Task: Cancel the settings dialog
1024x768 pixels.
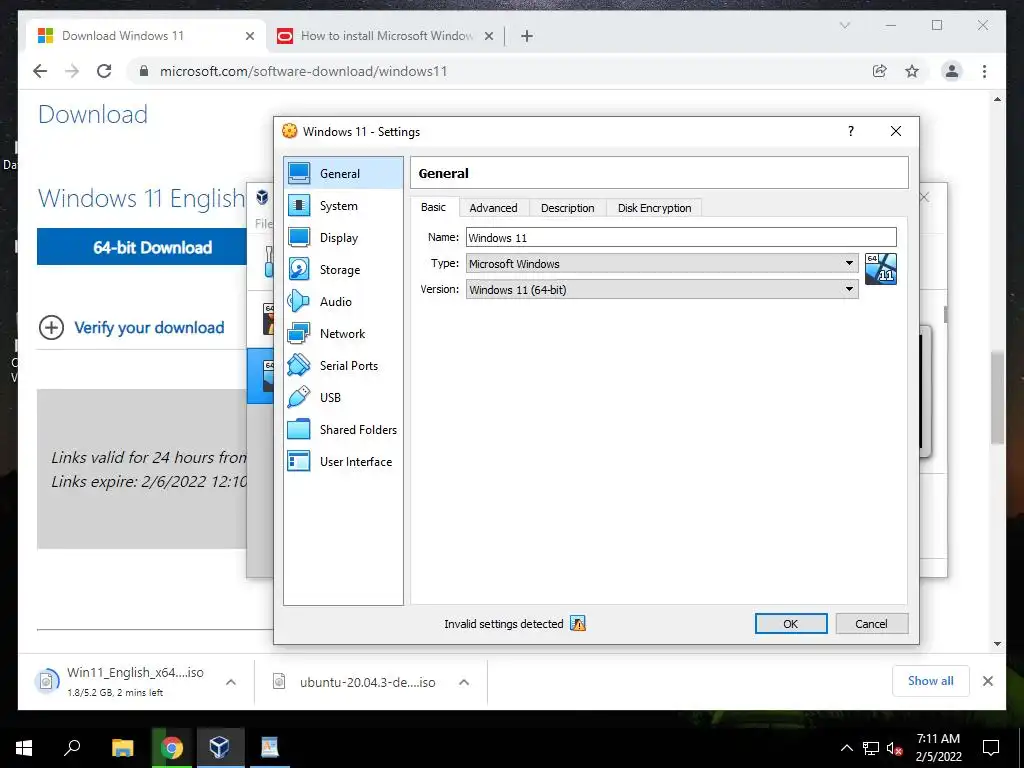Action: click(871, 624)
